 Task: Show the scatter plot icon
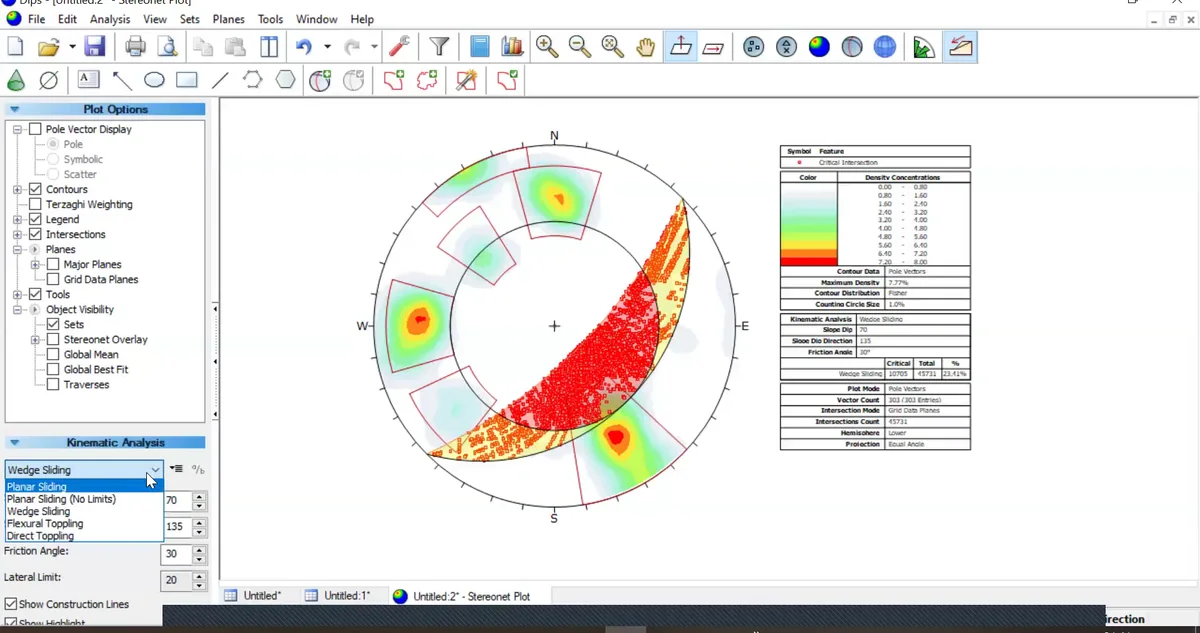(787, 46)
